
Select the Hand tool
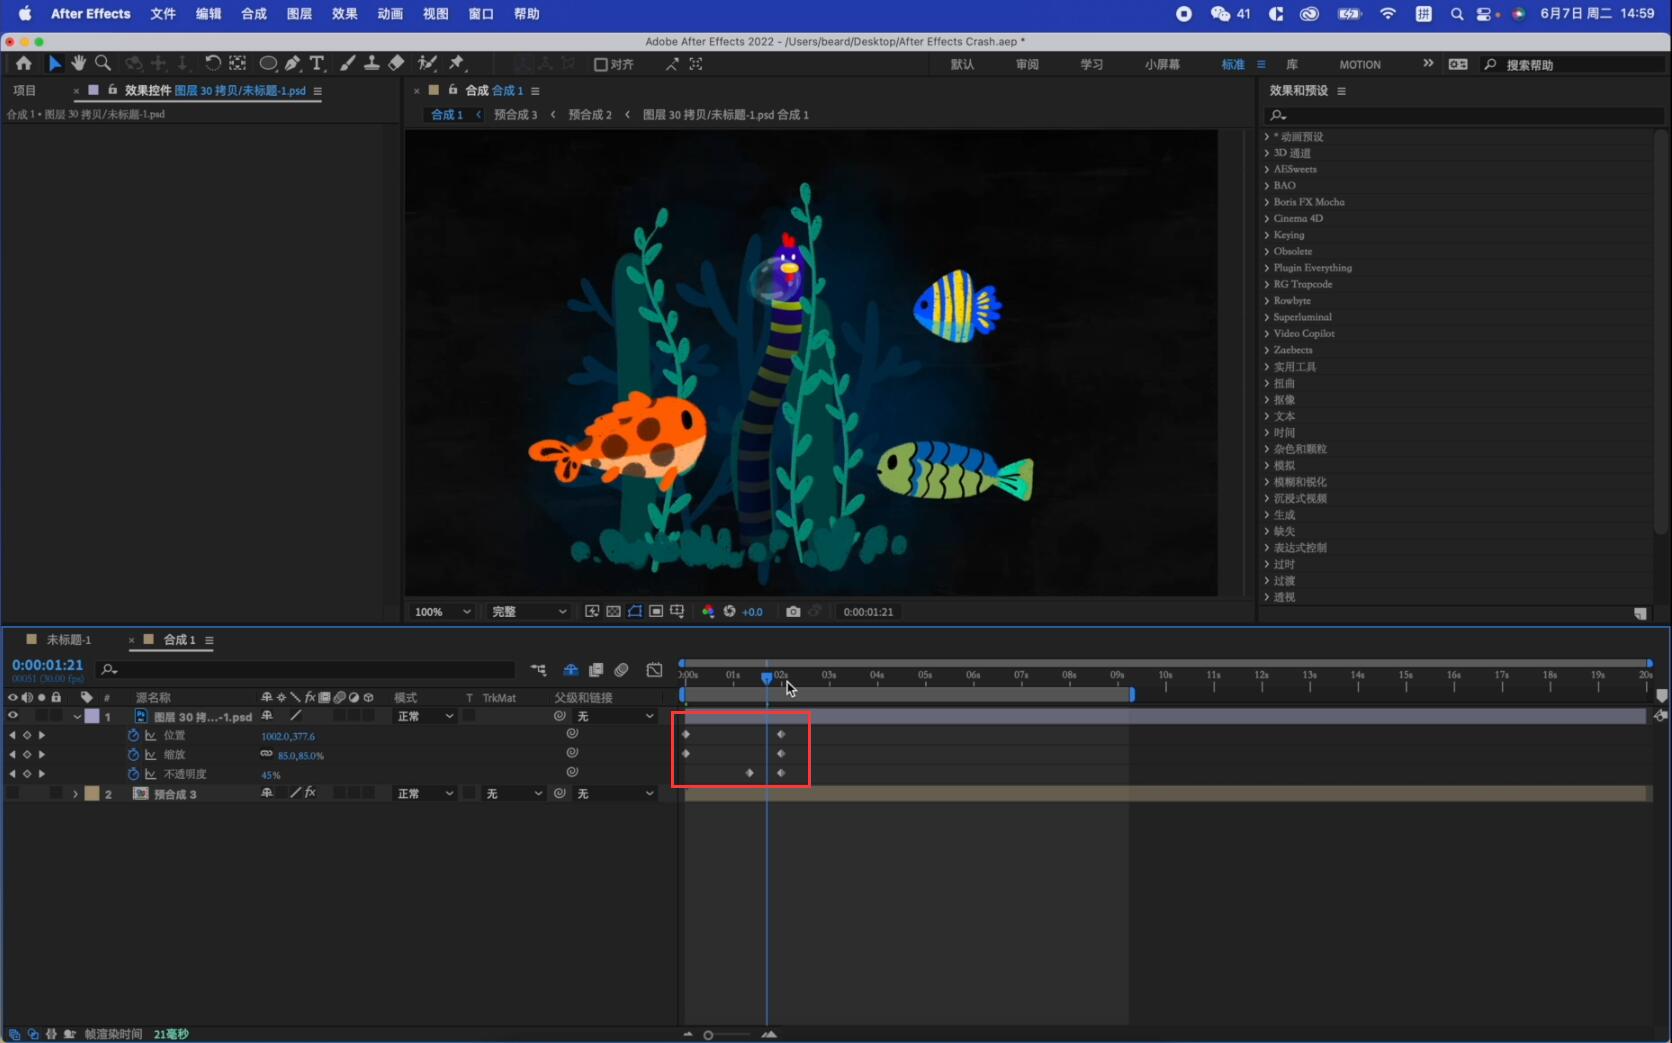pos(78,63)
